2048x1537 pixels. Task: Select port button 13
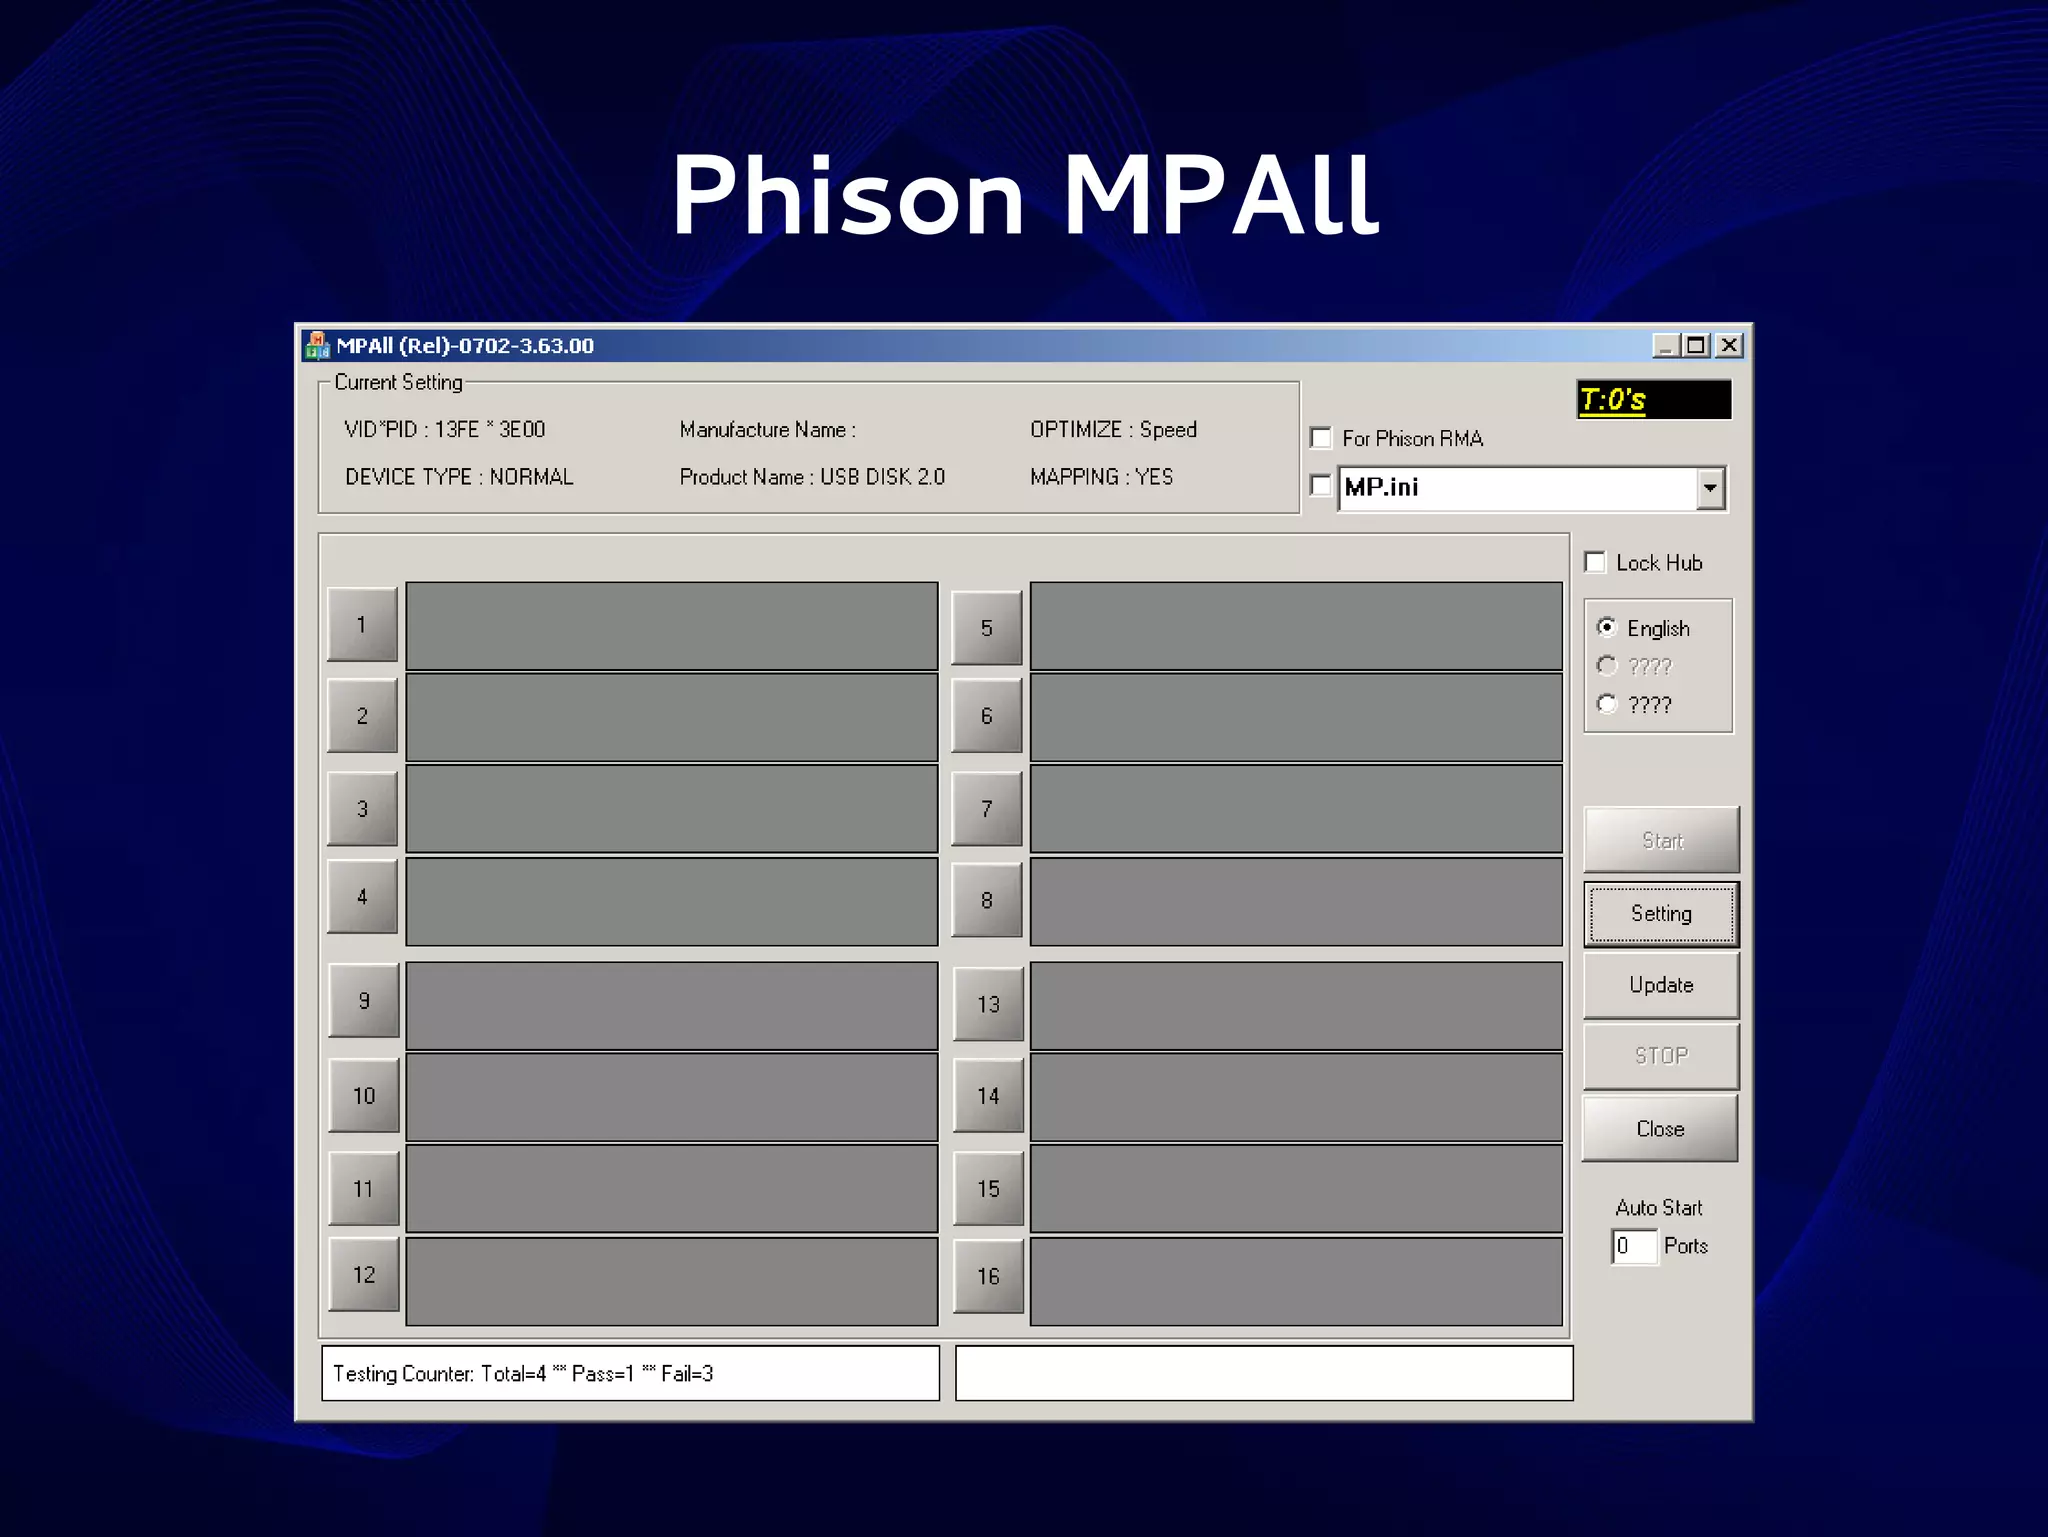(x=988, y=1004)
